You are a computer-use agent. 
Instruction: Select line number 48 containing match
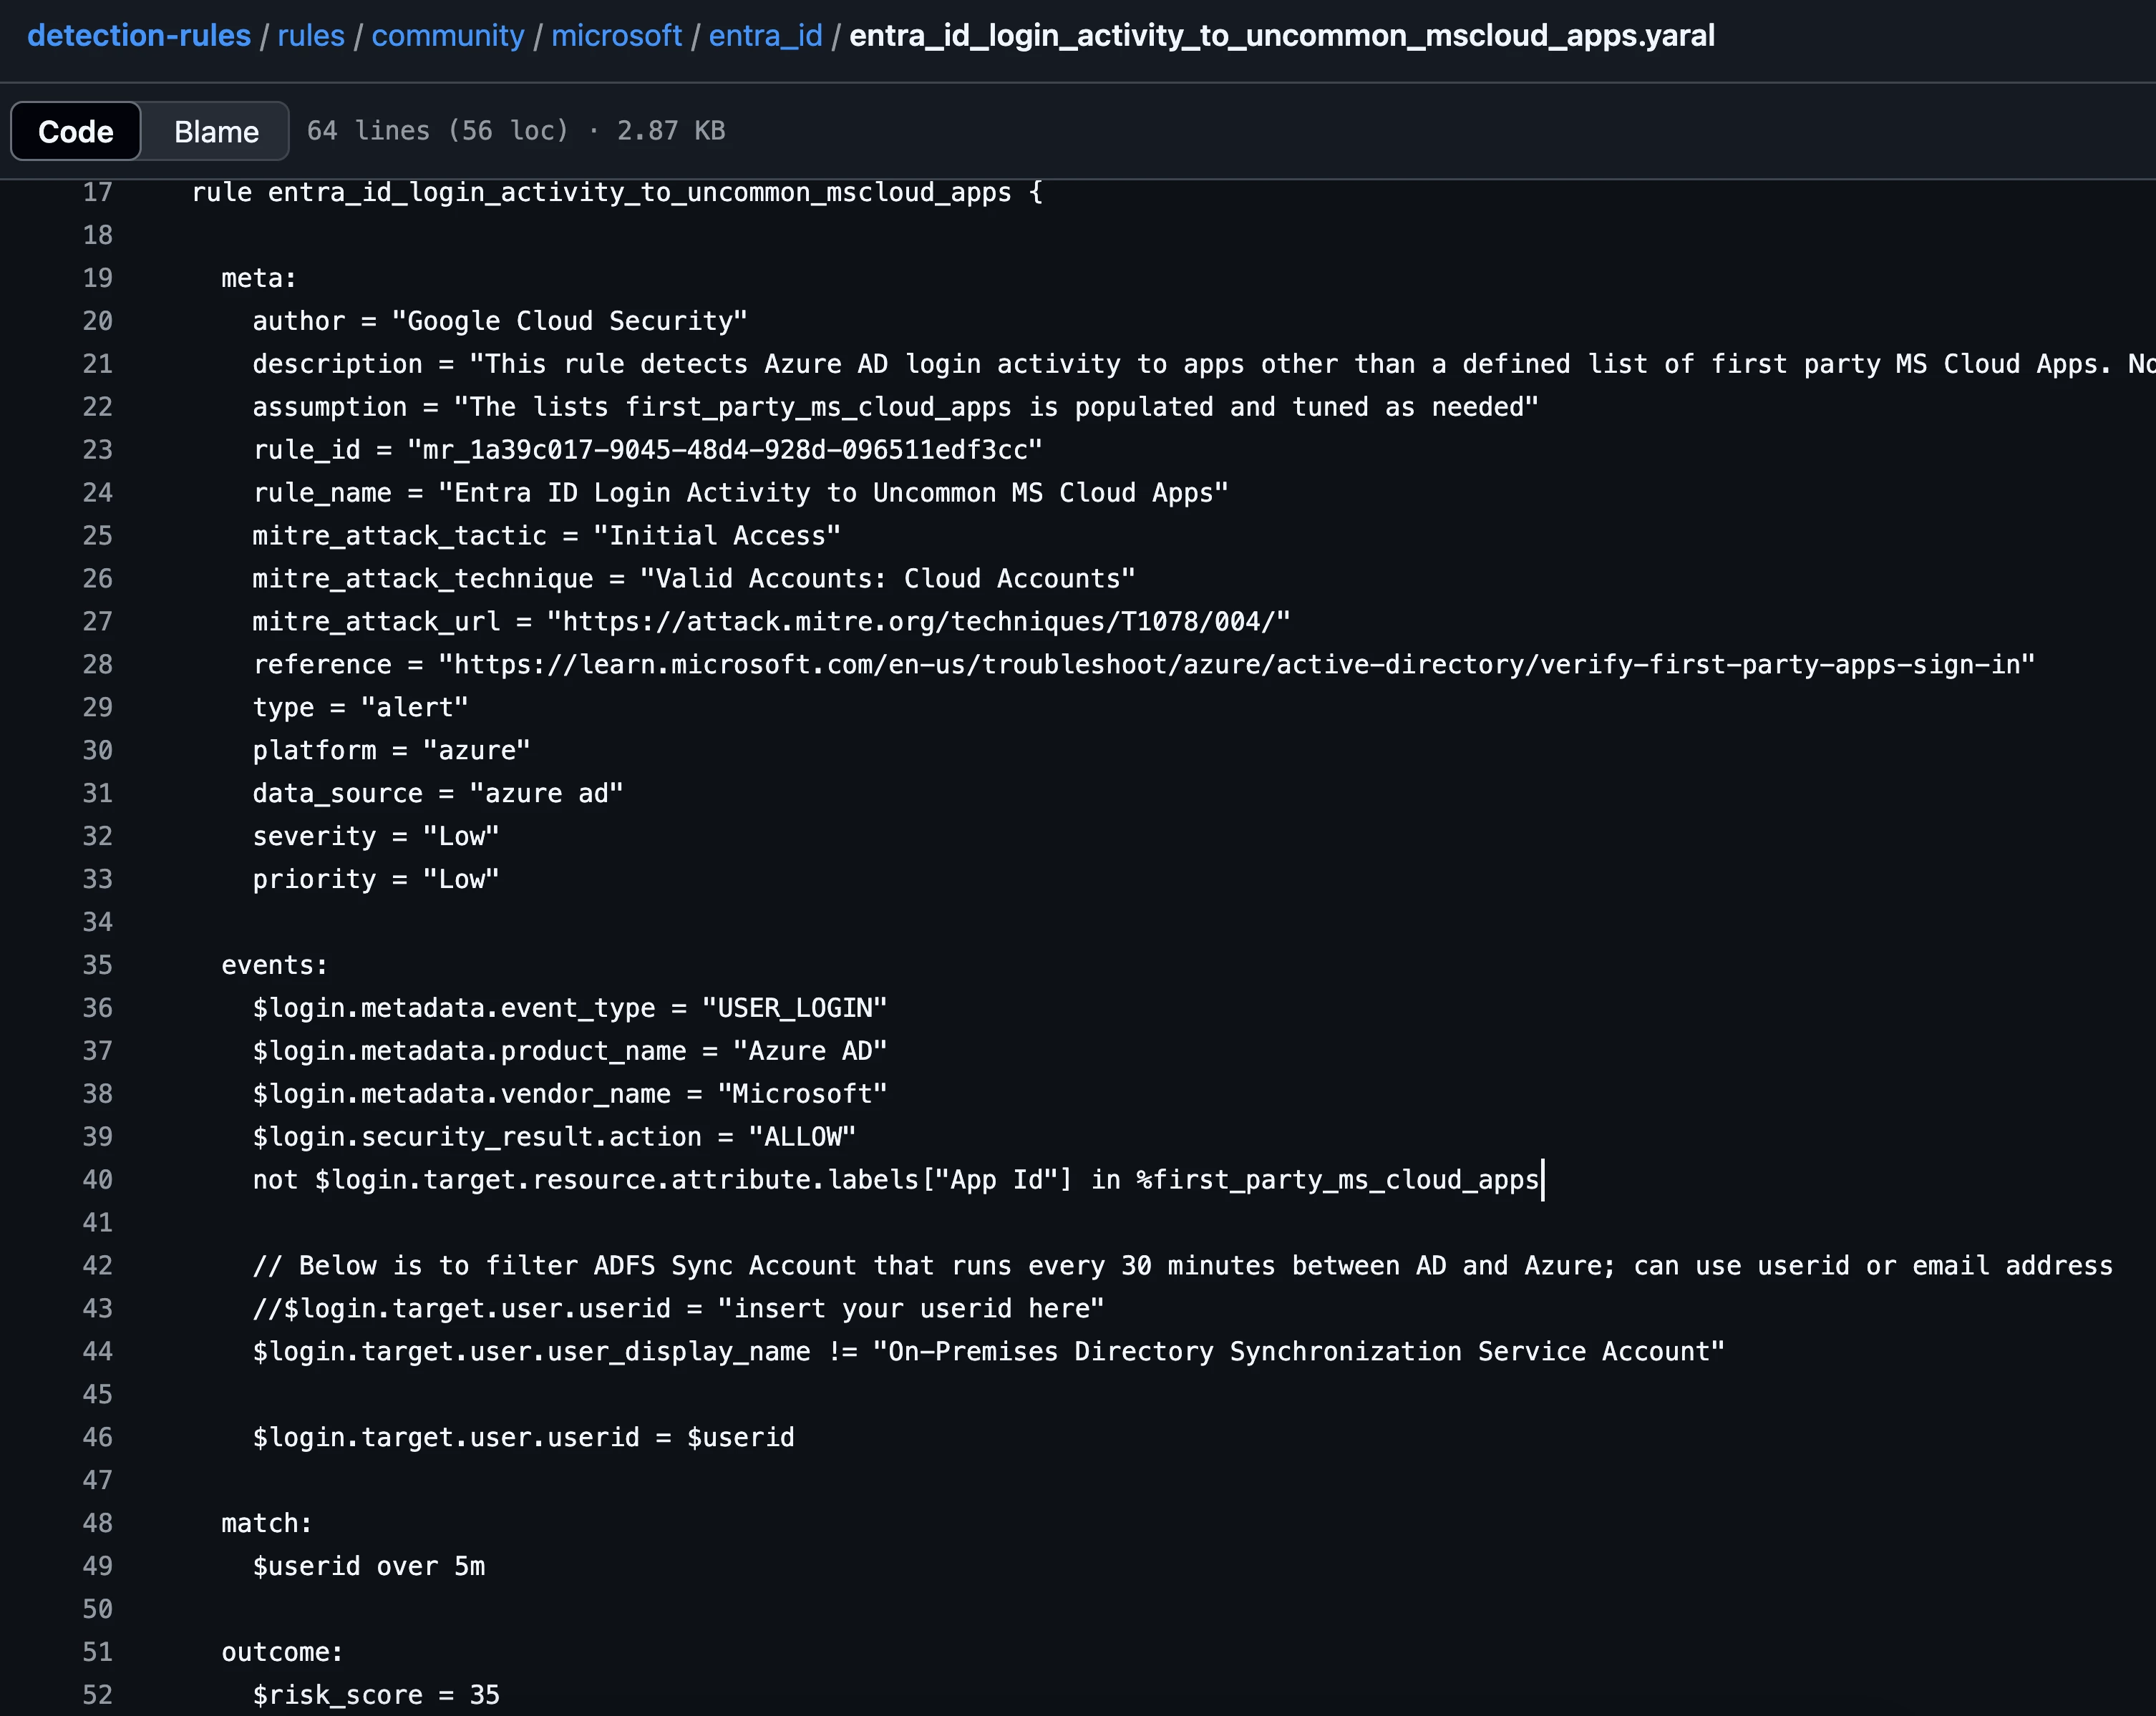pyautogui.click(x=98, y=1523)
